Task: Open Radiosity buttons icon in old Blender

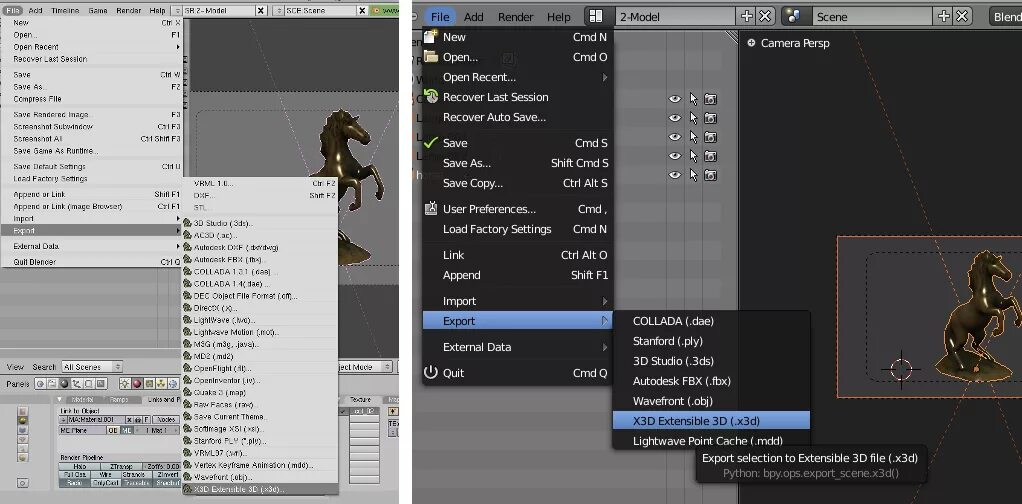Action: tap(161, 384)
